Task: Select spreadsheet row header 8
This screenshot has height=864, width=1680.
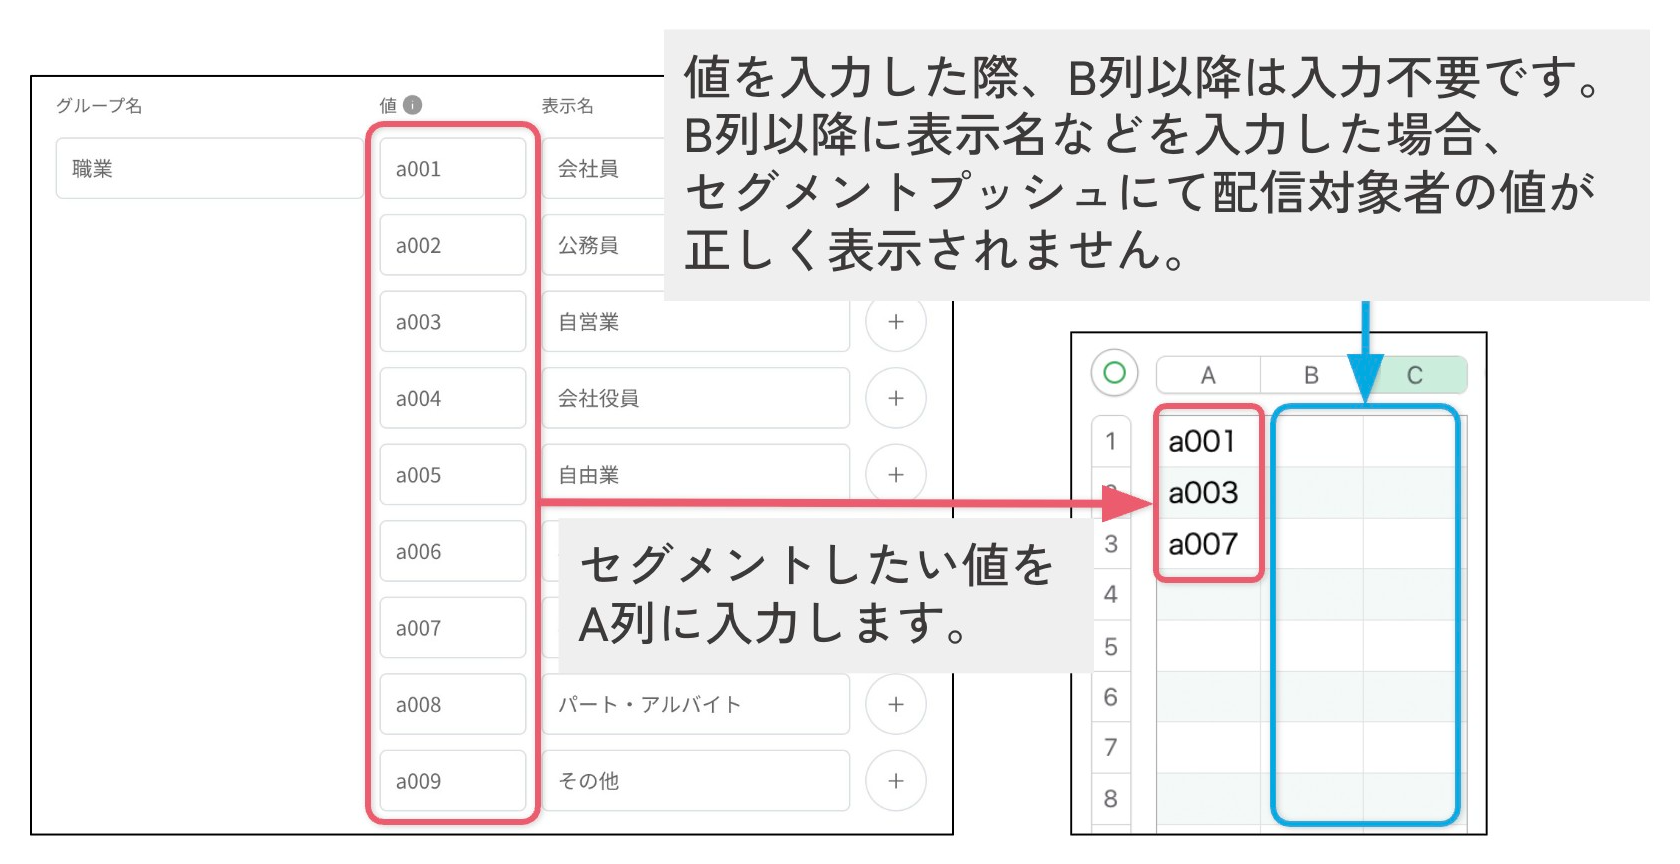Action: (x=1111, y=798)
